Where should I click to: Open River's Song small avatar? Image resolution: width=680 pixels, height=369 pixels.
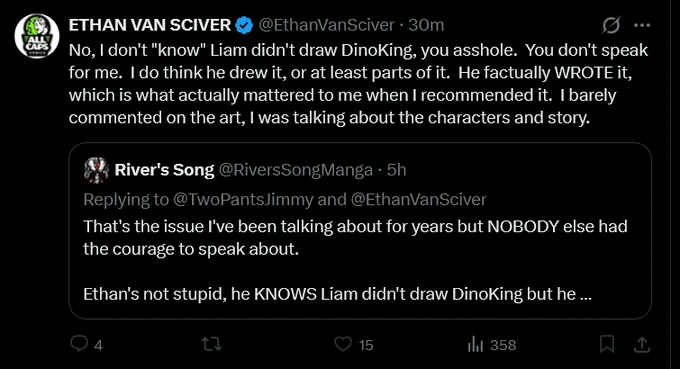tap(96, 170)
